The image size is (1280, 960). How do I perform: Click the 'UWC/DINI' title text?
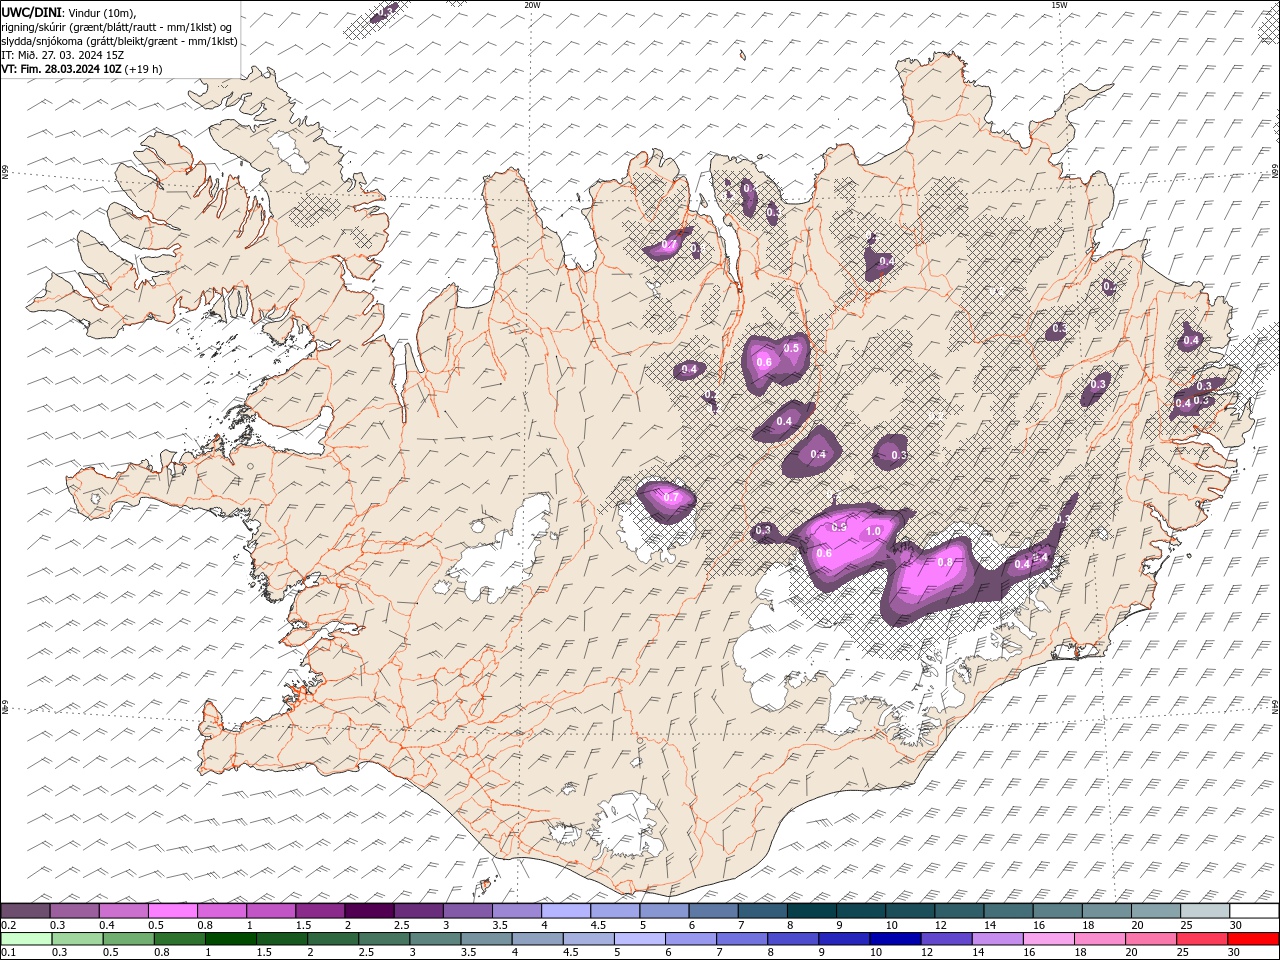click(31, 12)
